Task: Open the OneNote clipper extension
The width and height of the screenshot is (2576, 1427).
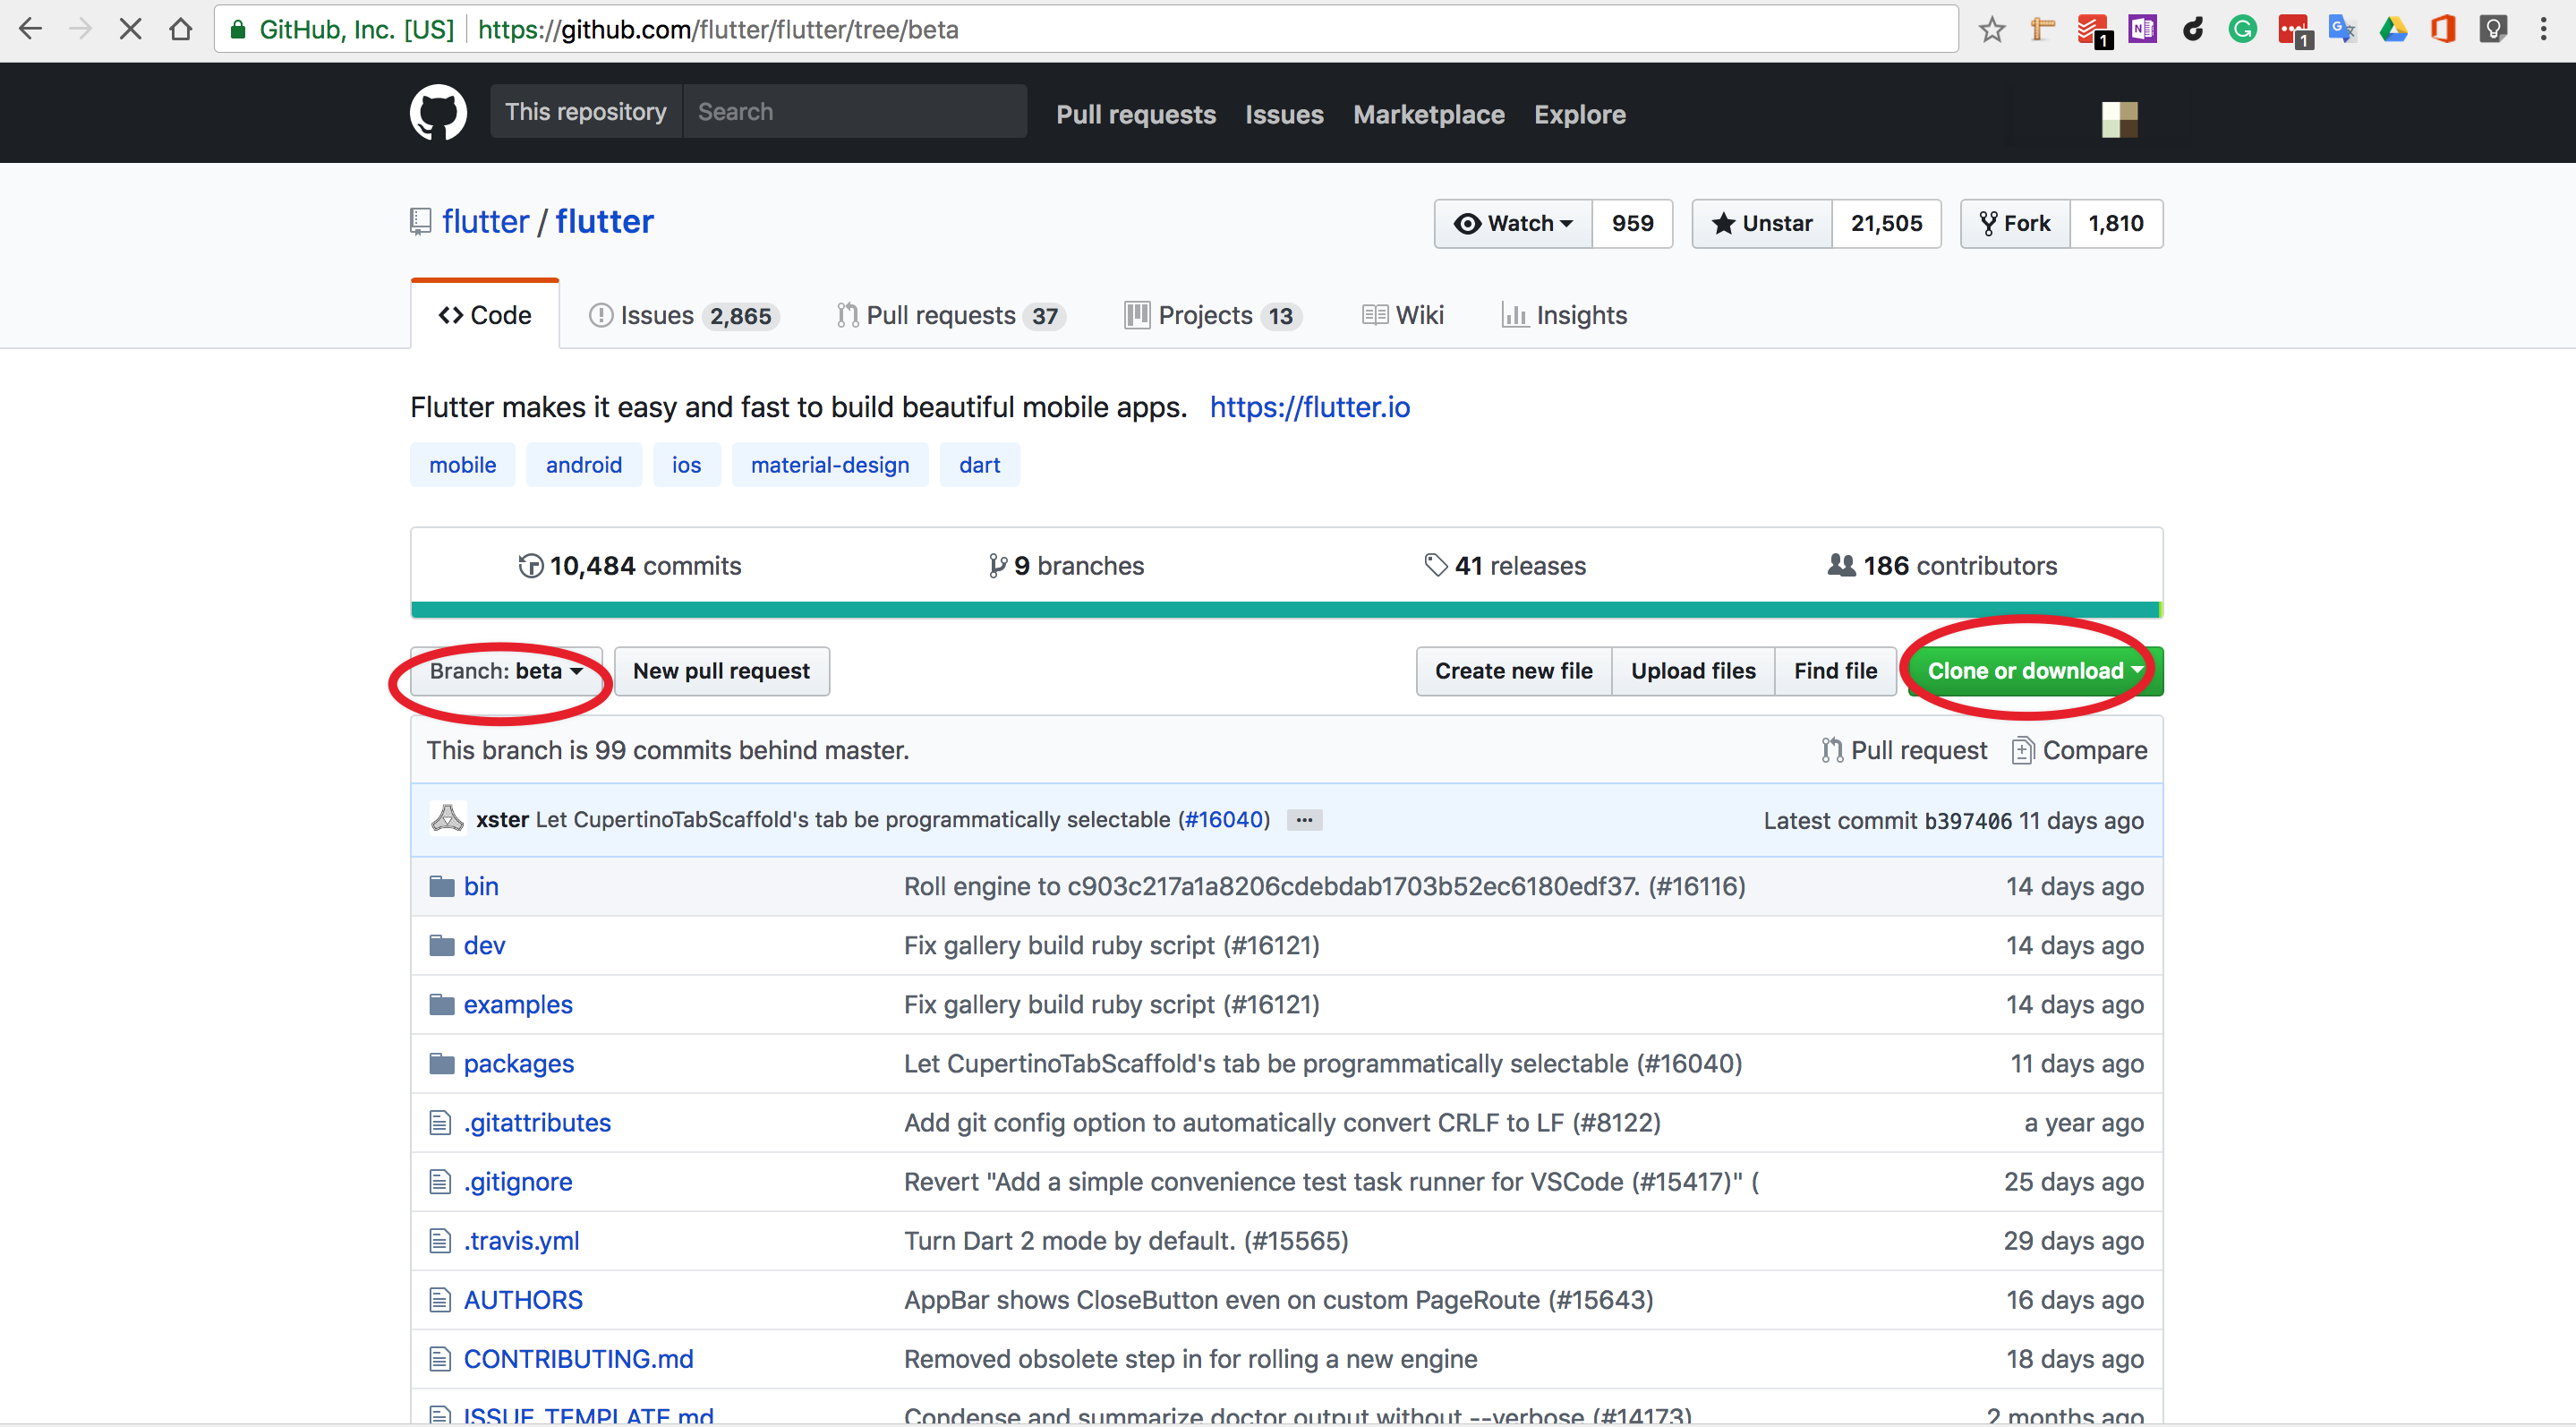Action: 2143,29
